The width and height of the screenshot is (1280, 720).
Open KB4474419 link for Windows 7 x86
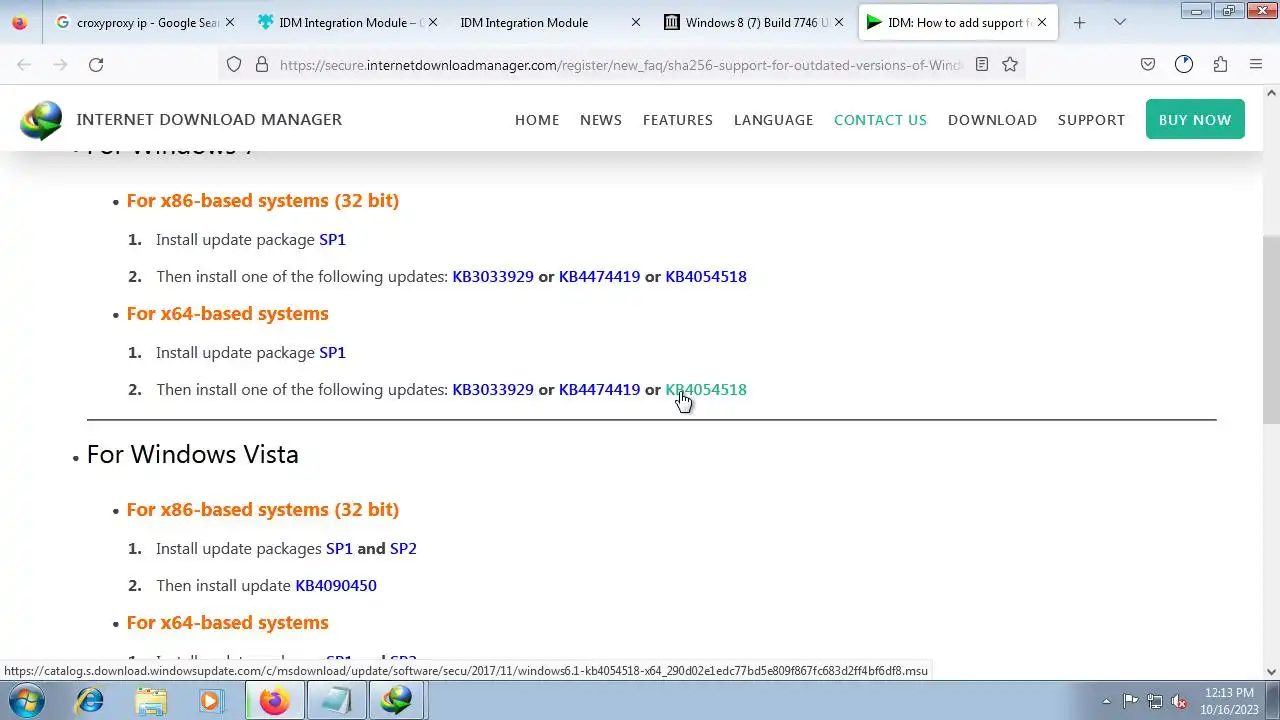tap(599, 276)
